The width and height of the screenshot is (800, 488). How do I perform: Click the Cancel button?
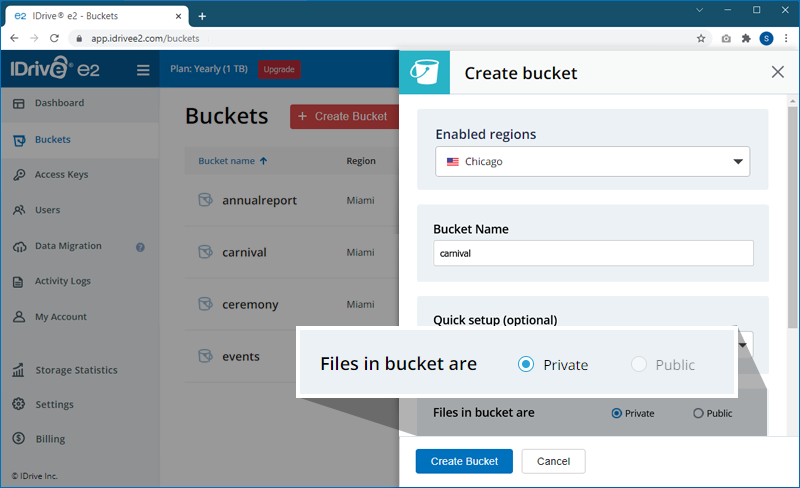pyautogui.click(x=553, y=461)
